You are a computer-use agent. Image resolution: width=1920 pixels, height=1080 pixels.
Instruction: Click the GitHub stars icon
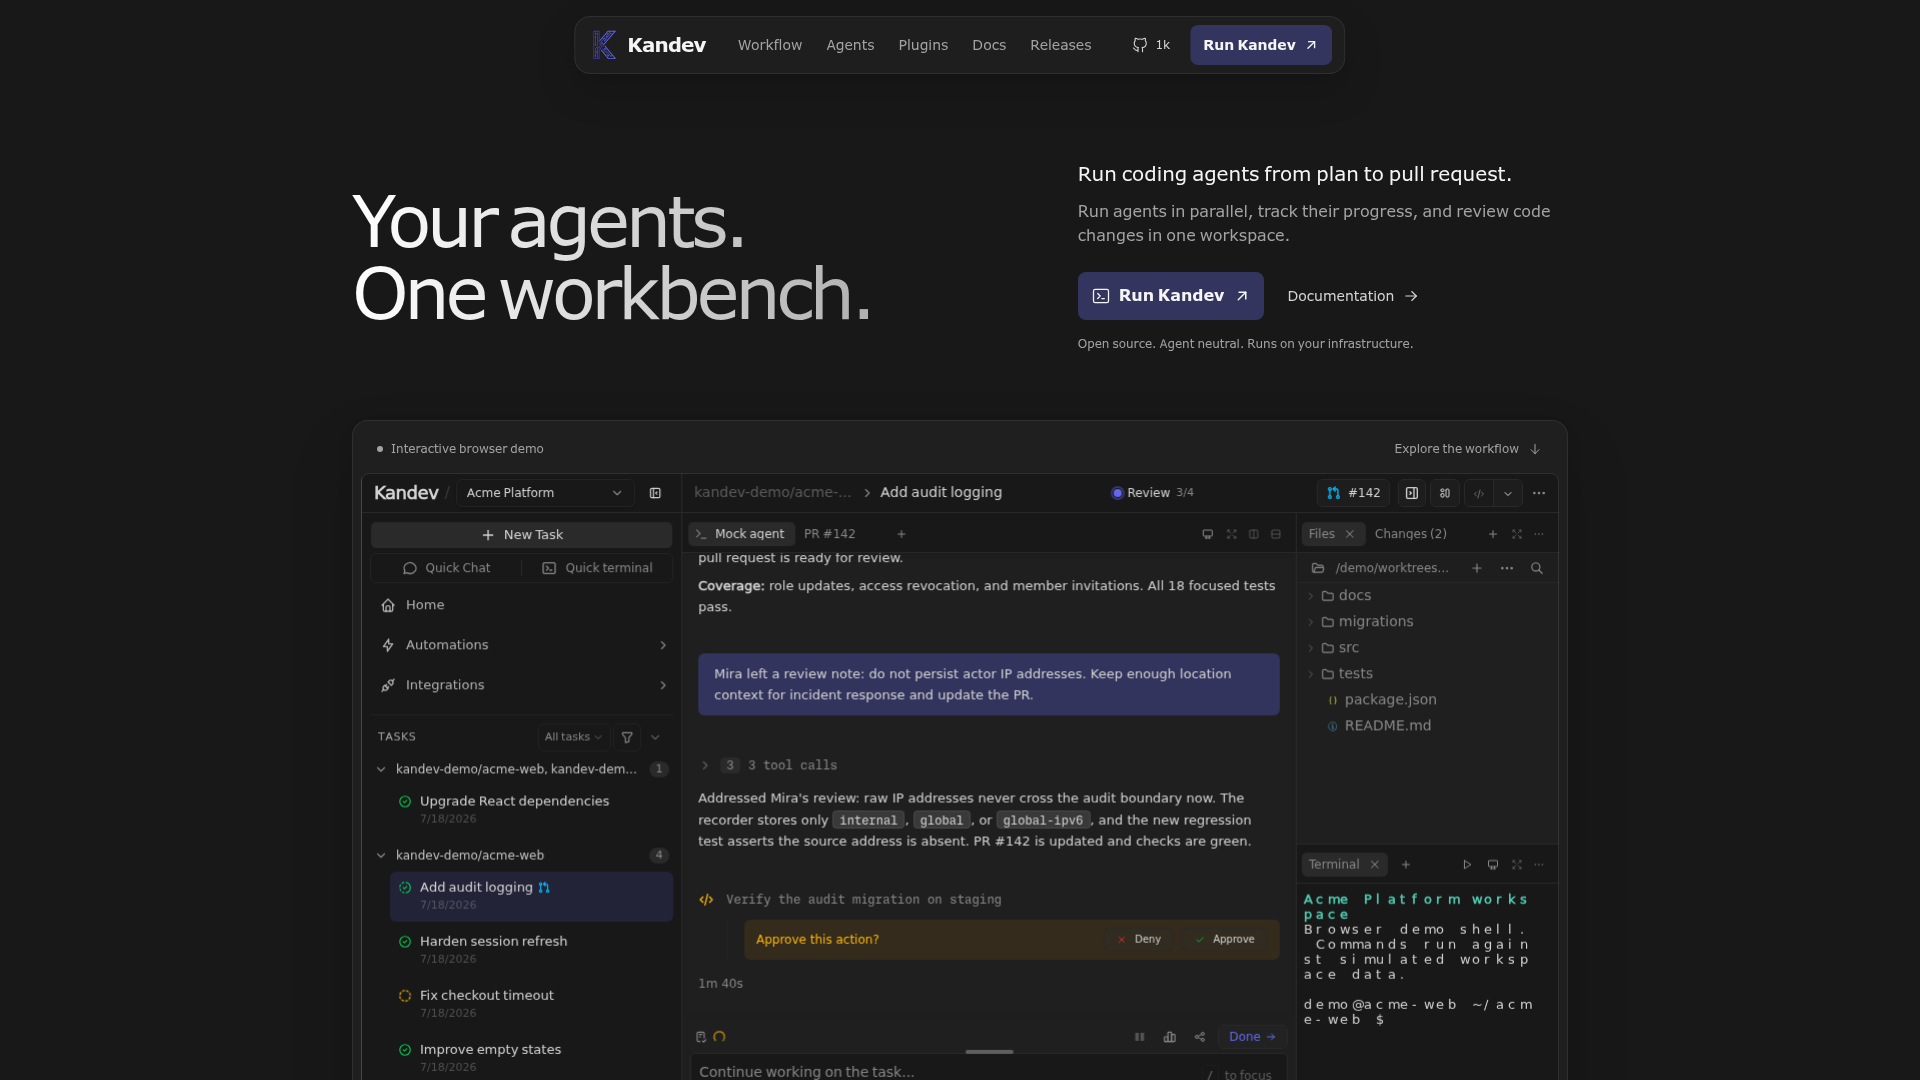click(1139, 45)
